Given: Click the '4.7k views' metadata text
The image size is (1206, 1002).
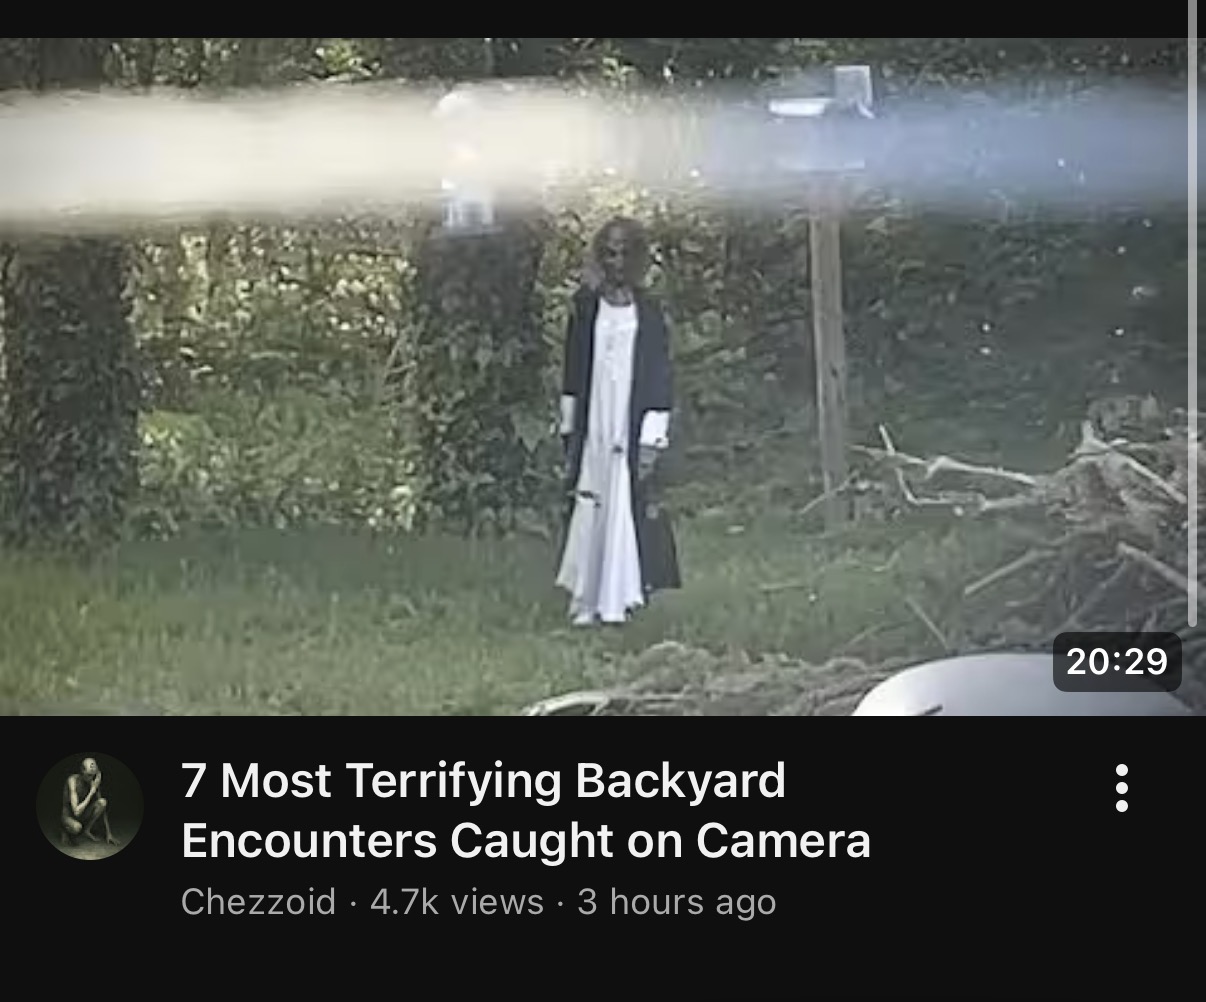Looking at the screenshot, I should 456,902.
